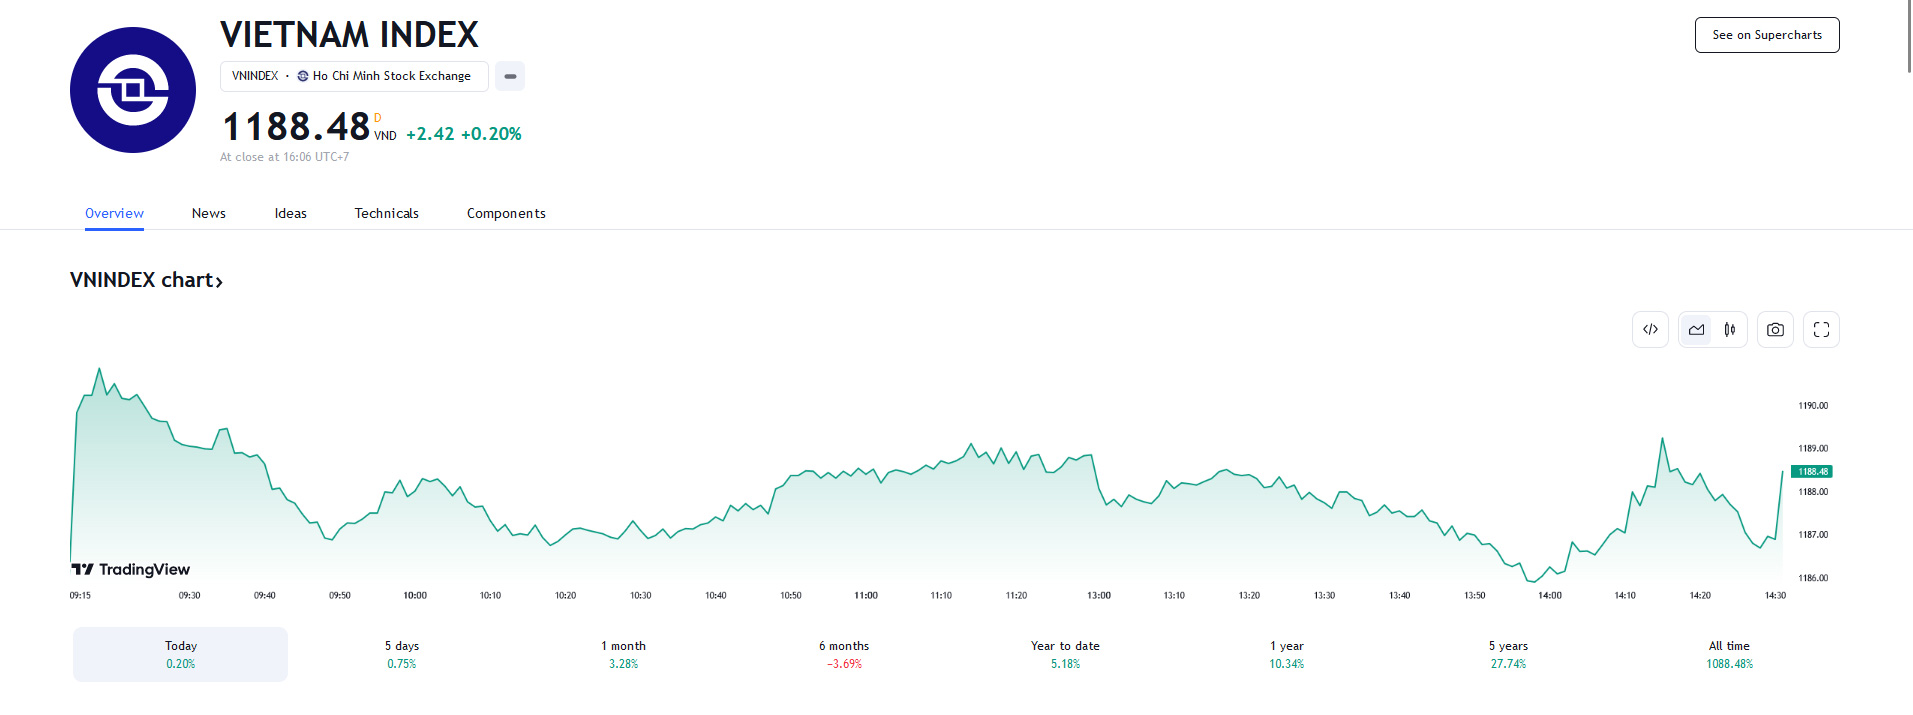Switch to area chart view
1913x715 pixels.
[x=1696, y=330]
